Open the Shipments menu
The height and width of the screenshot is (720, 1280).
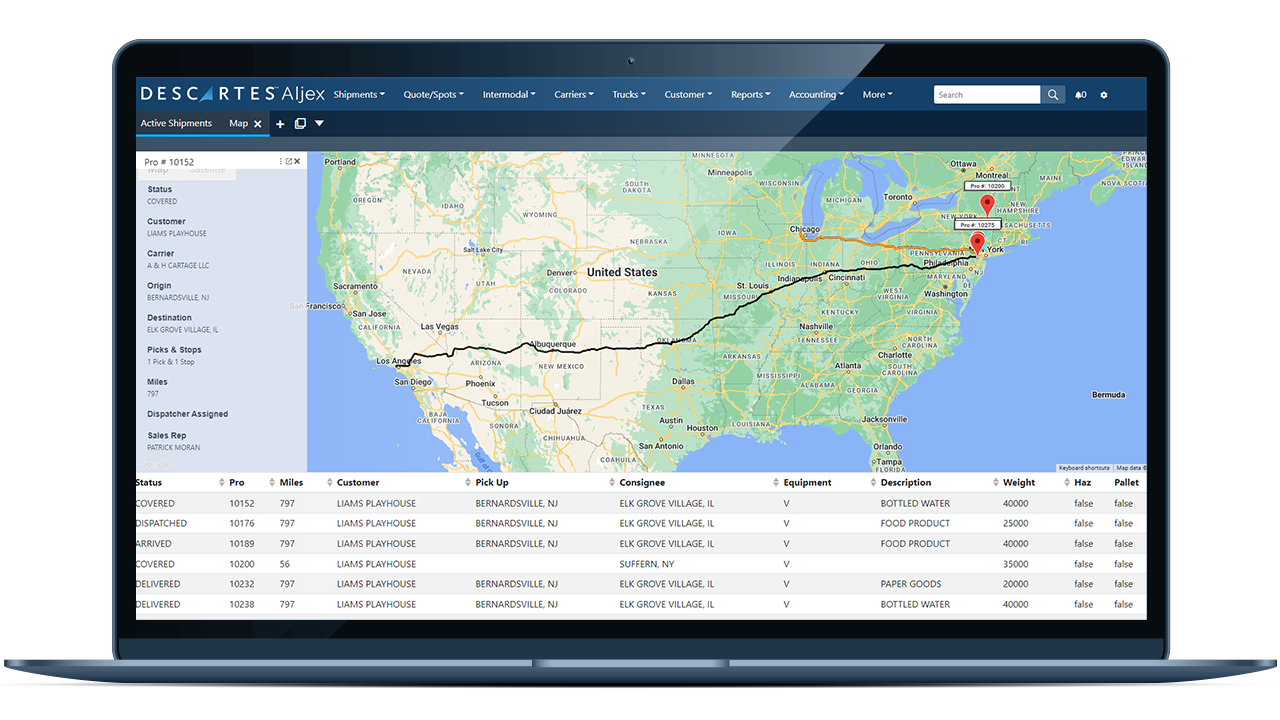tap(359, 95)
